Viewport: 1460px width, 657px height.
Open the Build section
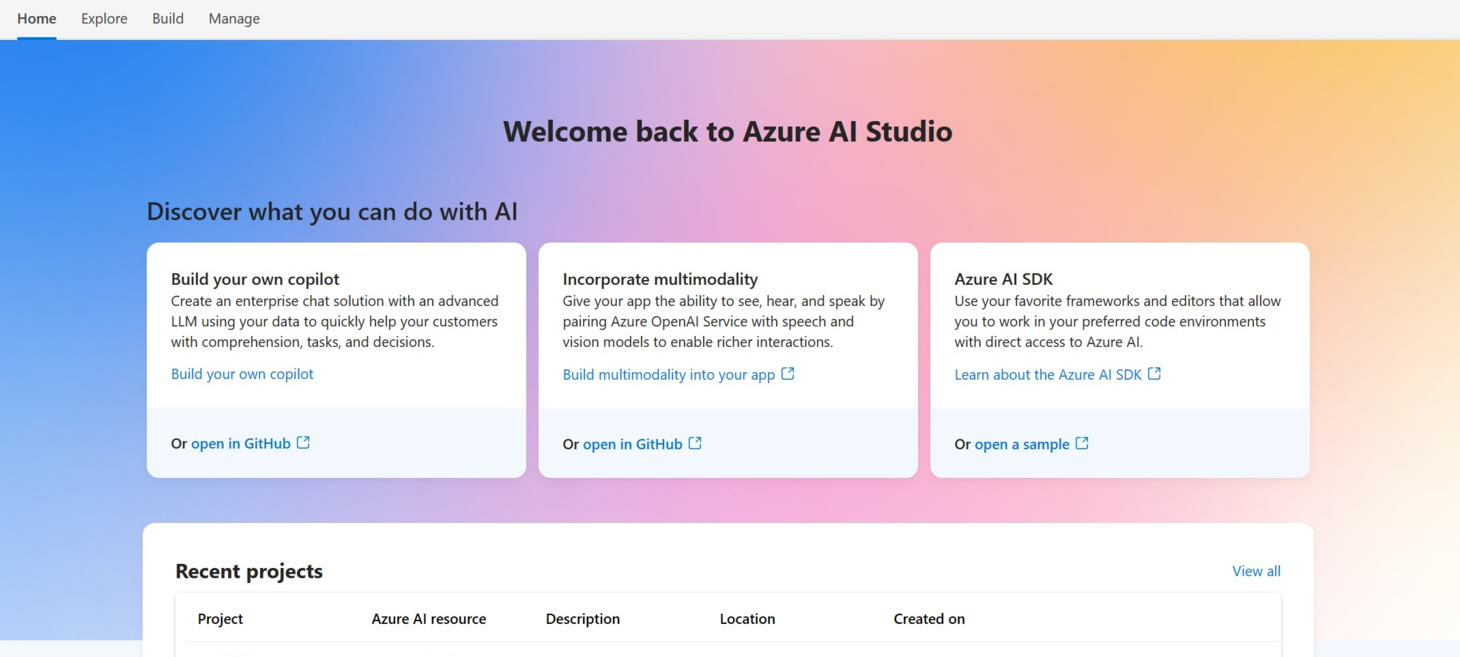pyautogui.click(x=167, y=18)
